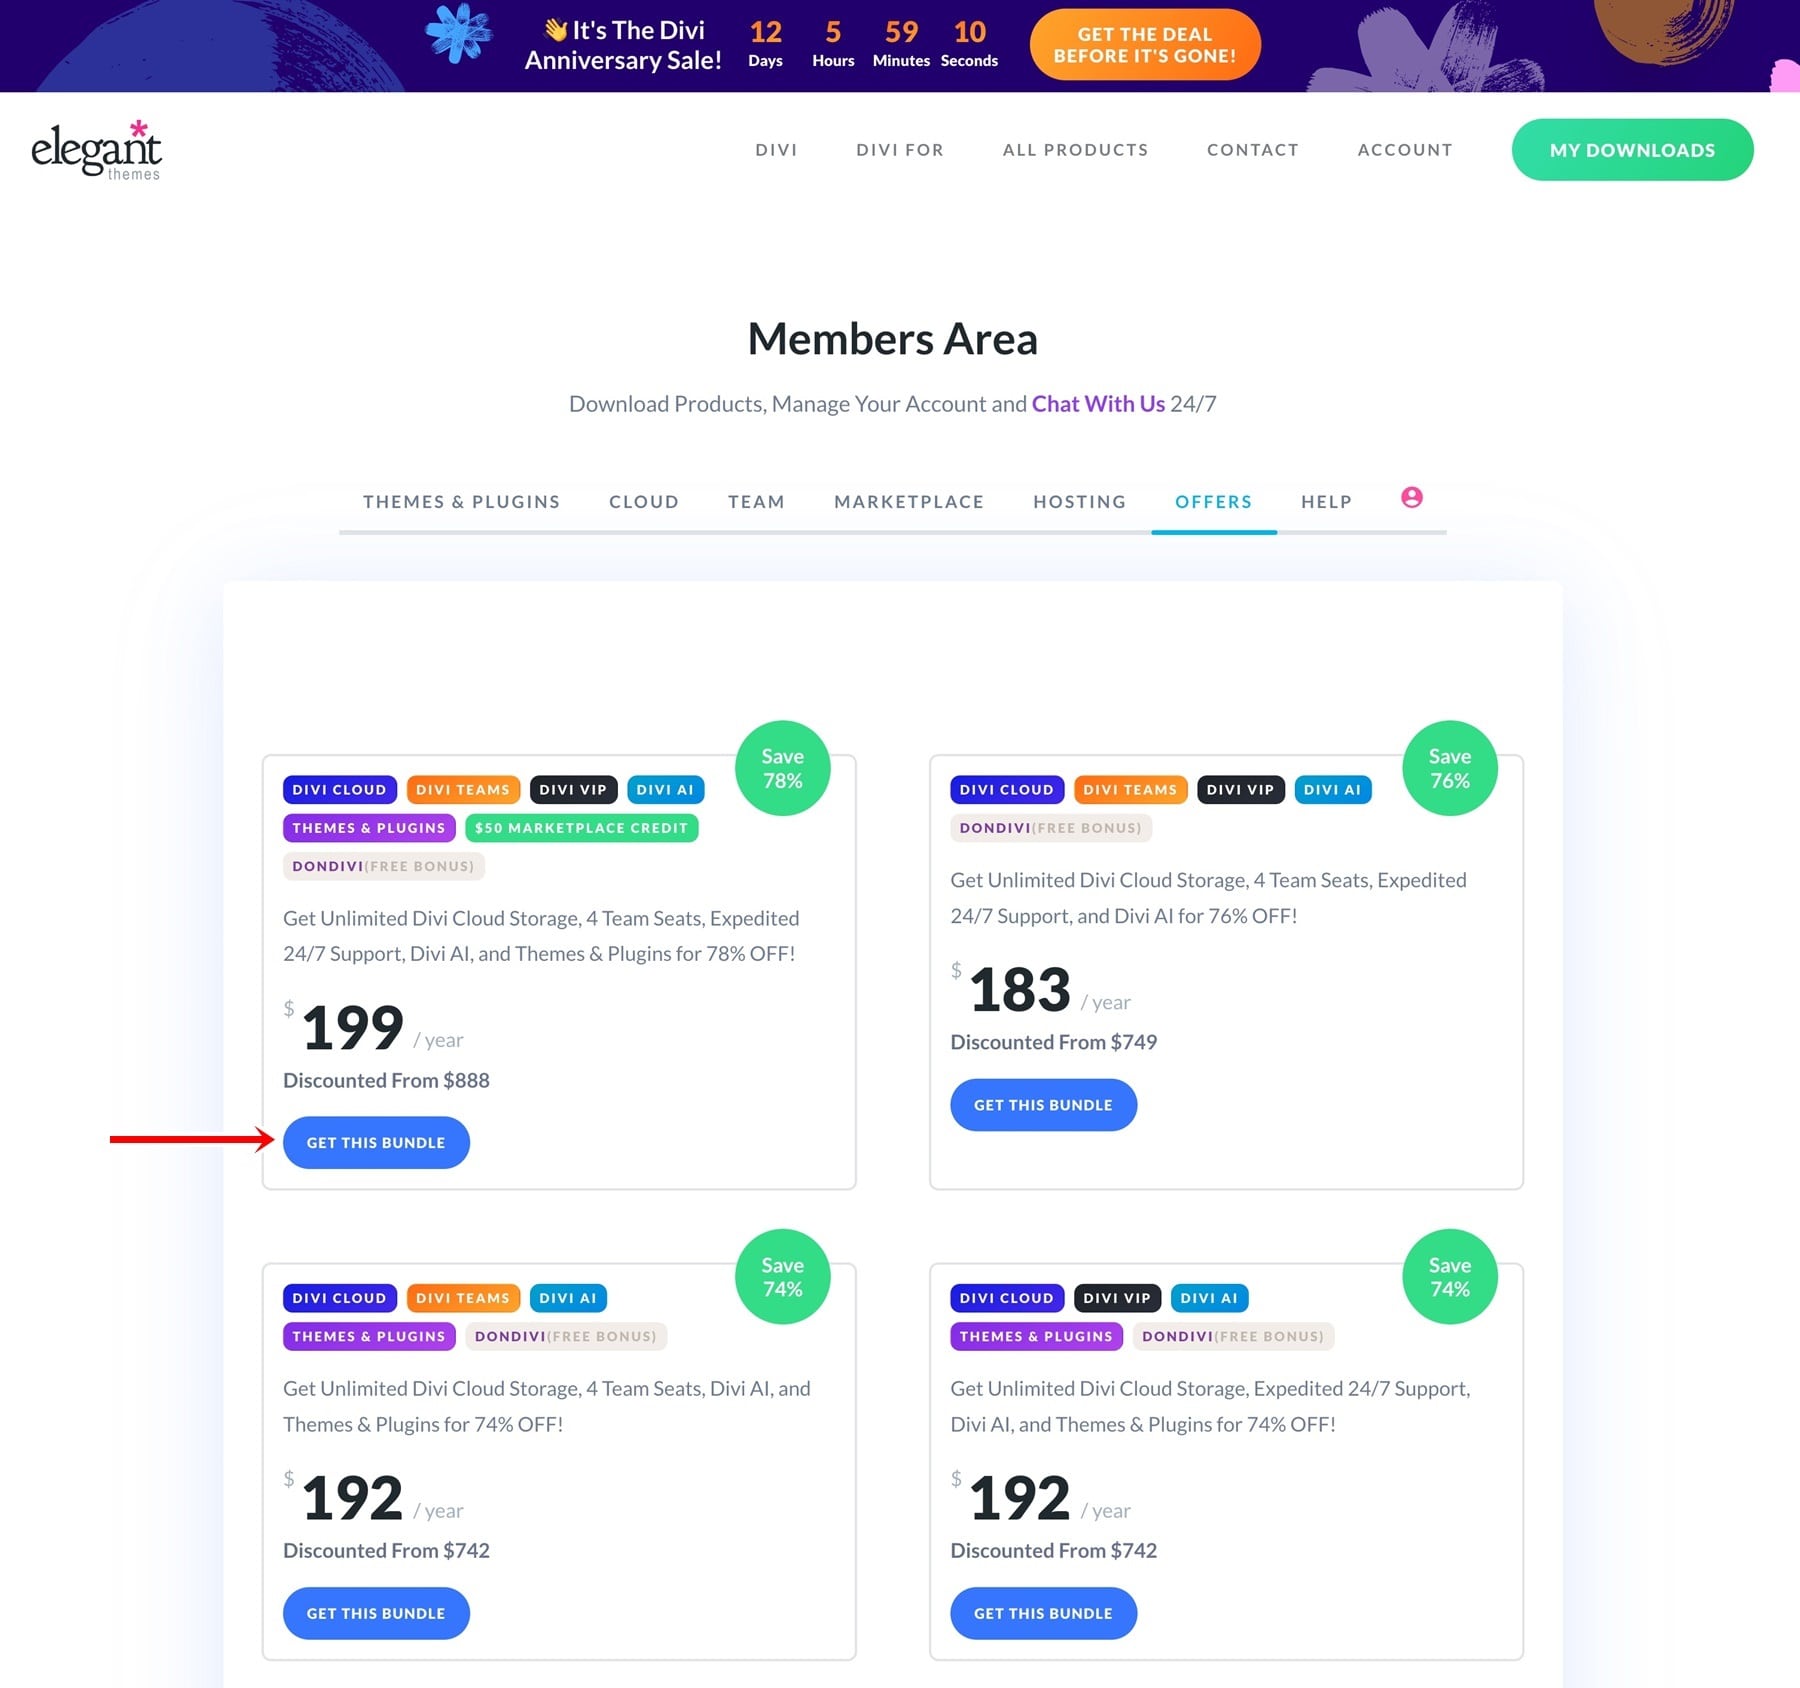Get the $199 per year bundle
Screen dimensions: 1800x1688
(376, 1143)
